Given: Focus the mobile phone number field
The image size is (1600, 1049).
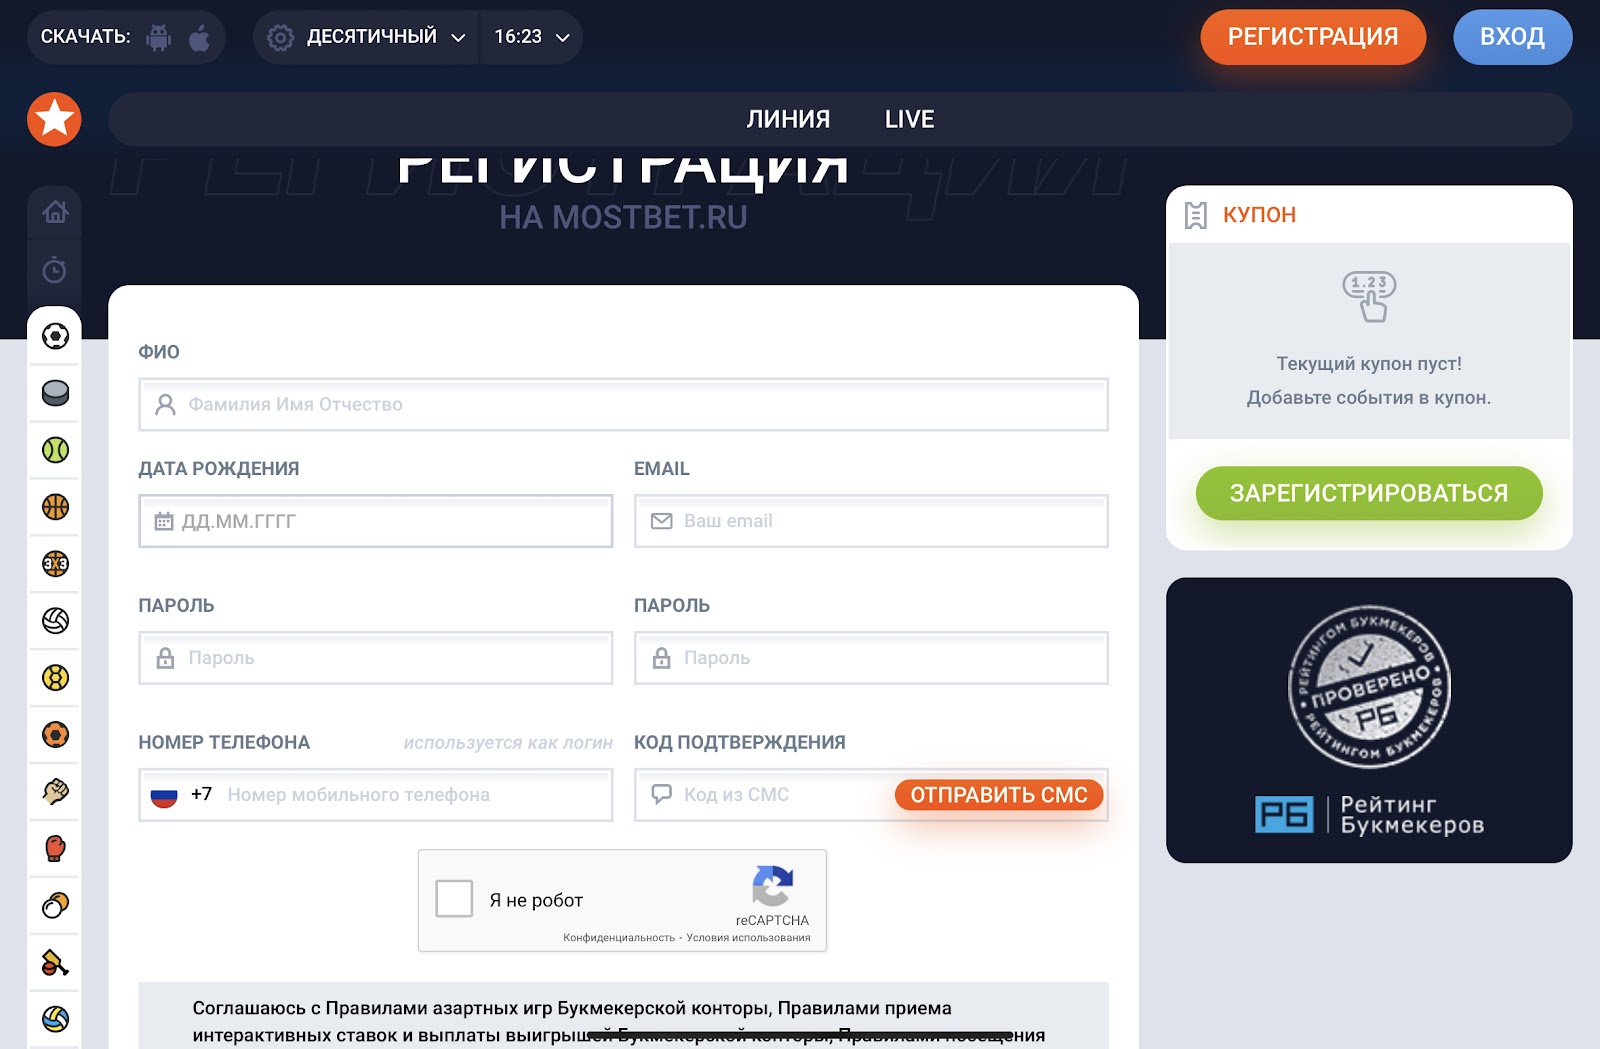Looking at the screenshot, I should 375,795.
